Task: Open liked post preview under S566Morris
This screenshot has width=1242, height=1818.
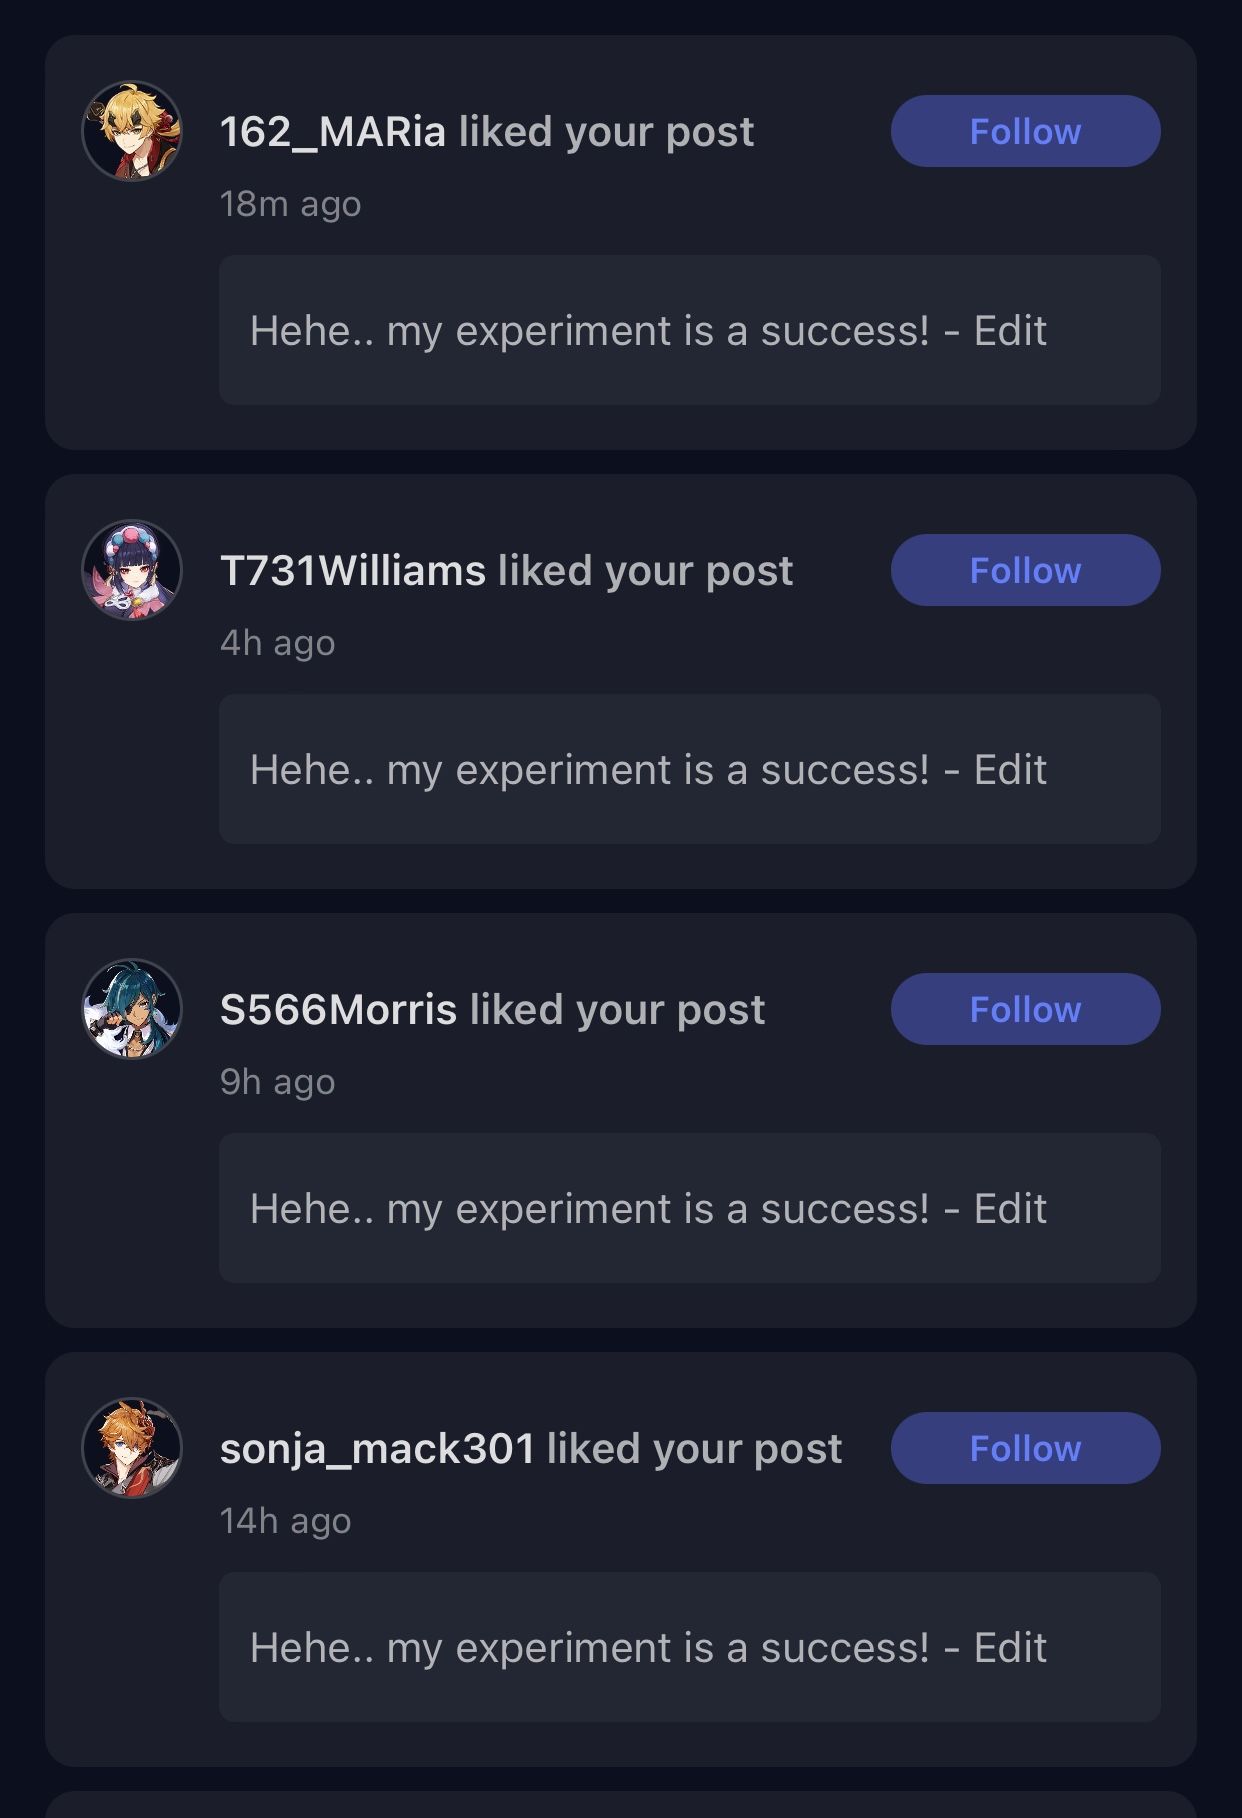Action: pos(690,1208)
